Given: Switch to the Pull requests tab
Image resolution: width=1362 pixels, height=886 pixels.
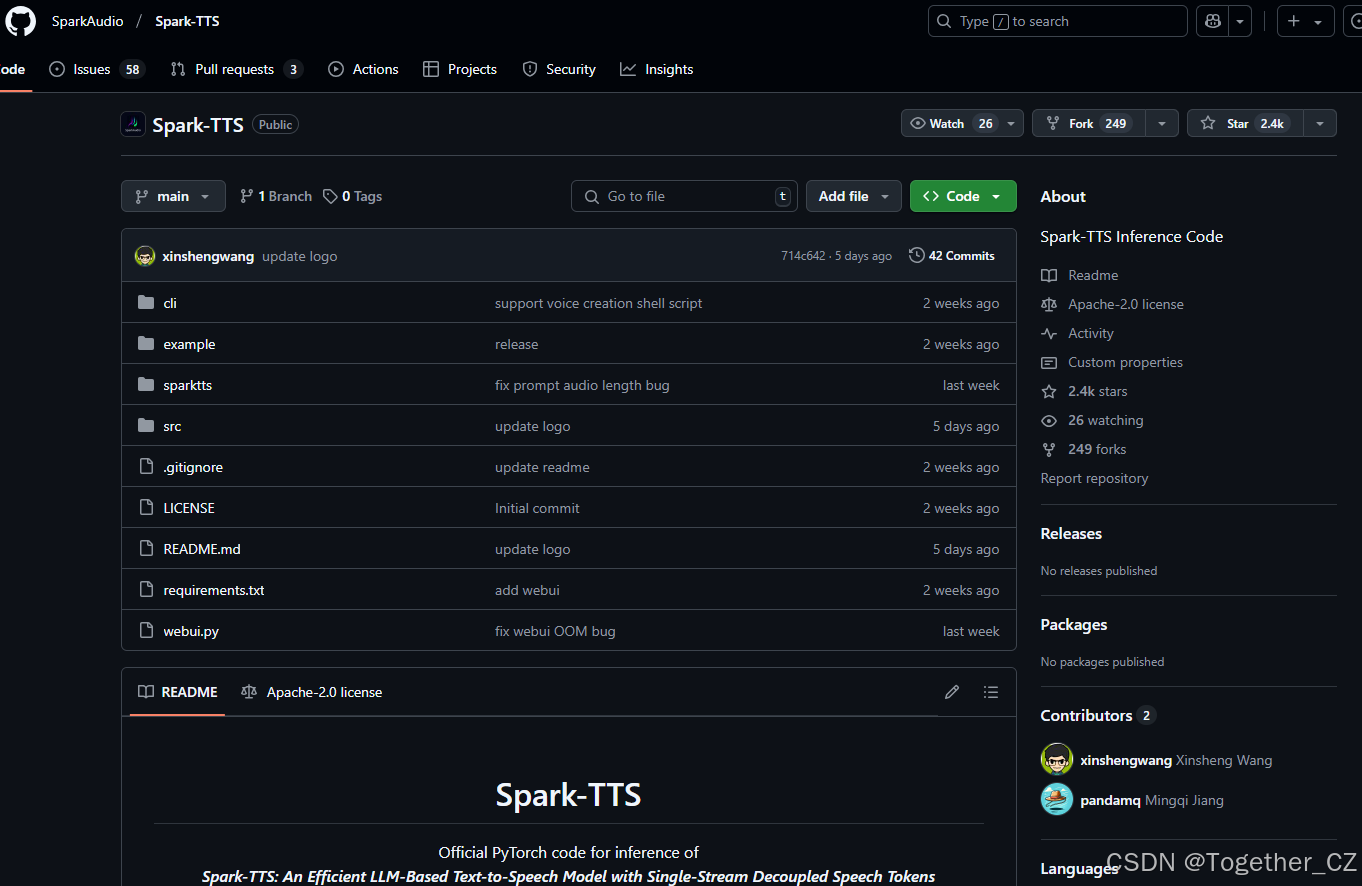Looking at the screenshot, I should tap(236, 69).
